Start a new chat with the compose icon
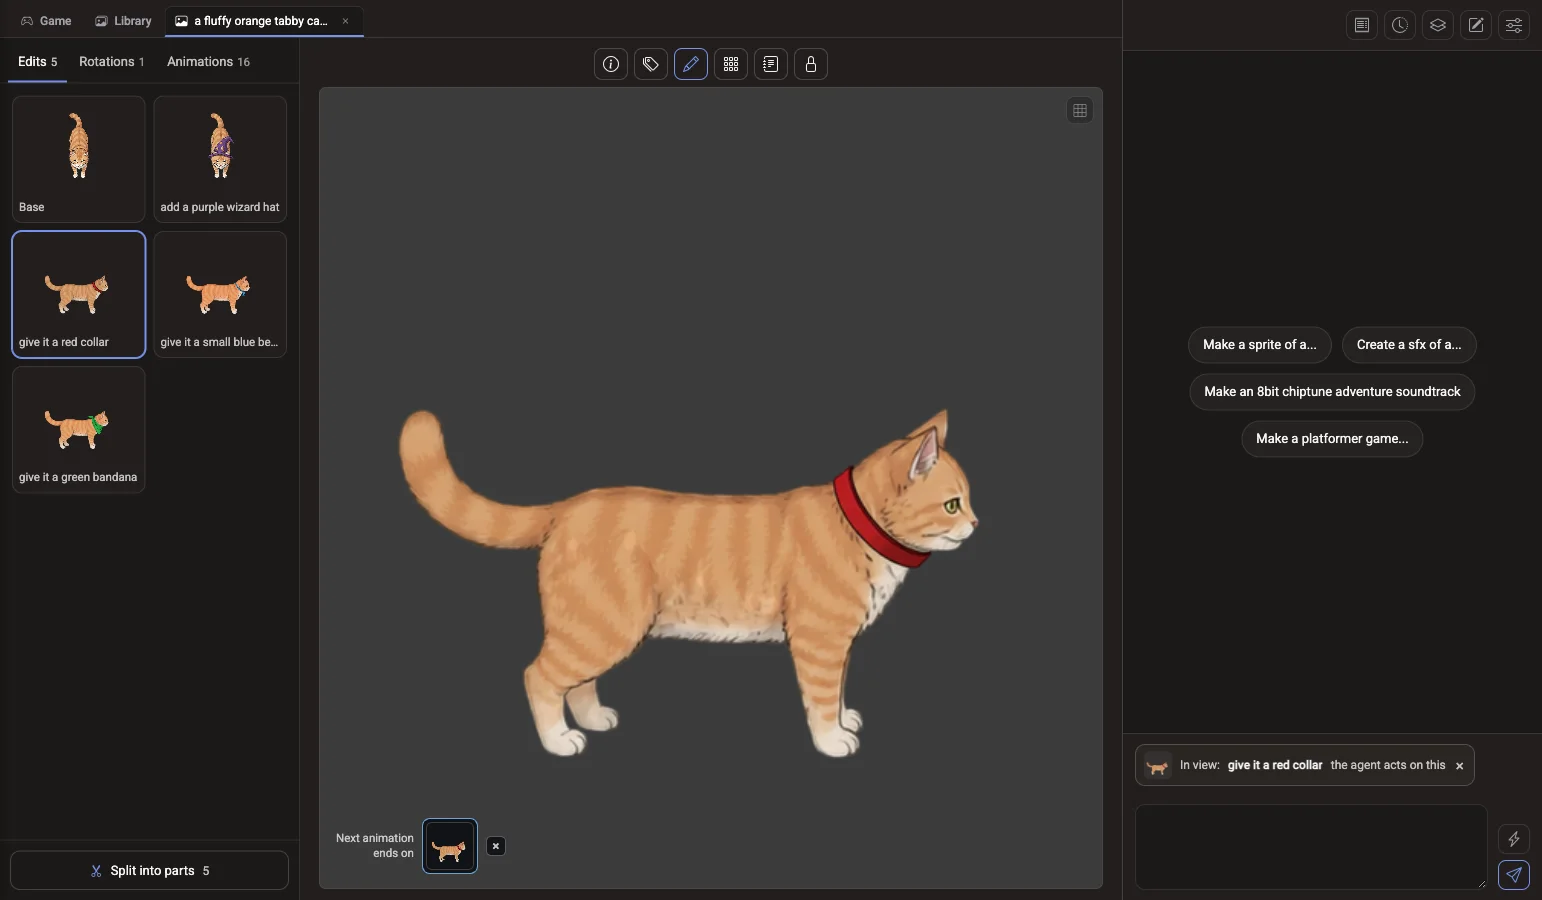The image size is (1542, 900). pyautogui.click(x=1476, y=25)
